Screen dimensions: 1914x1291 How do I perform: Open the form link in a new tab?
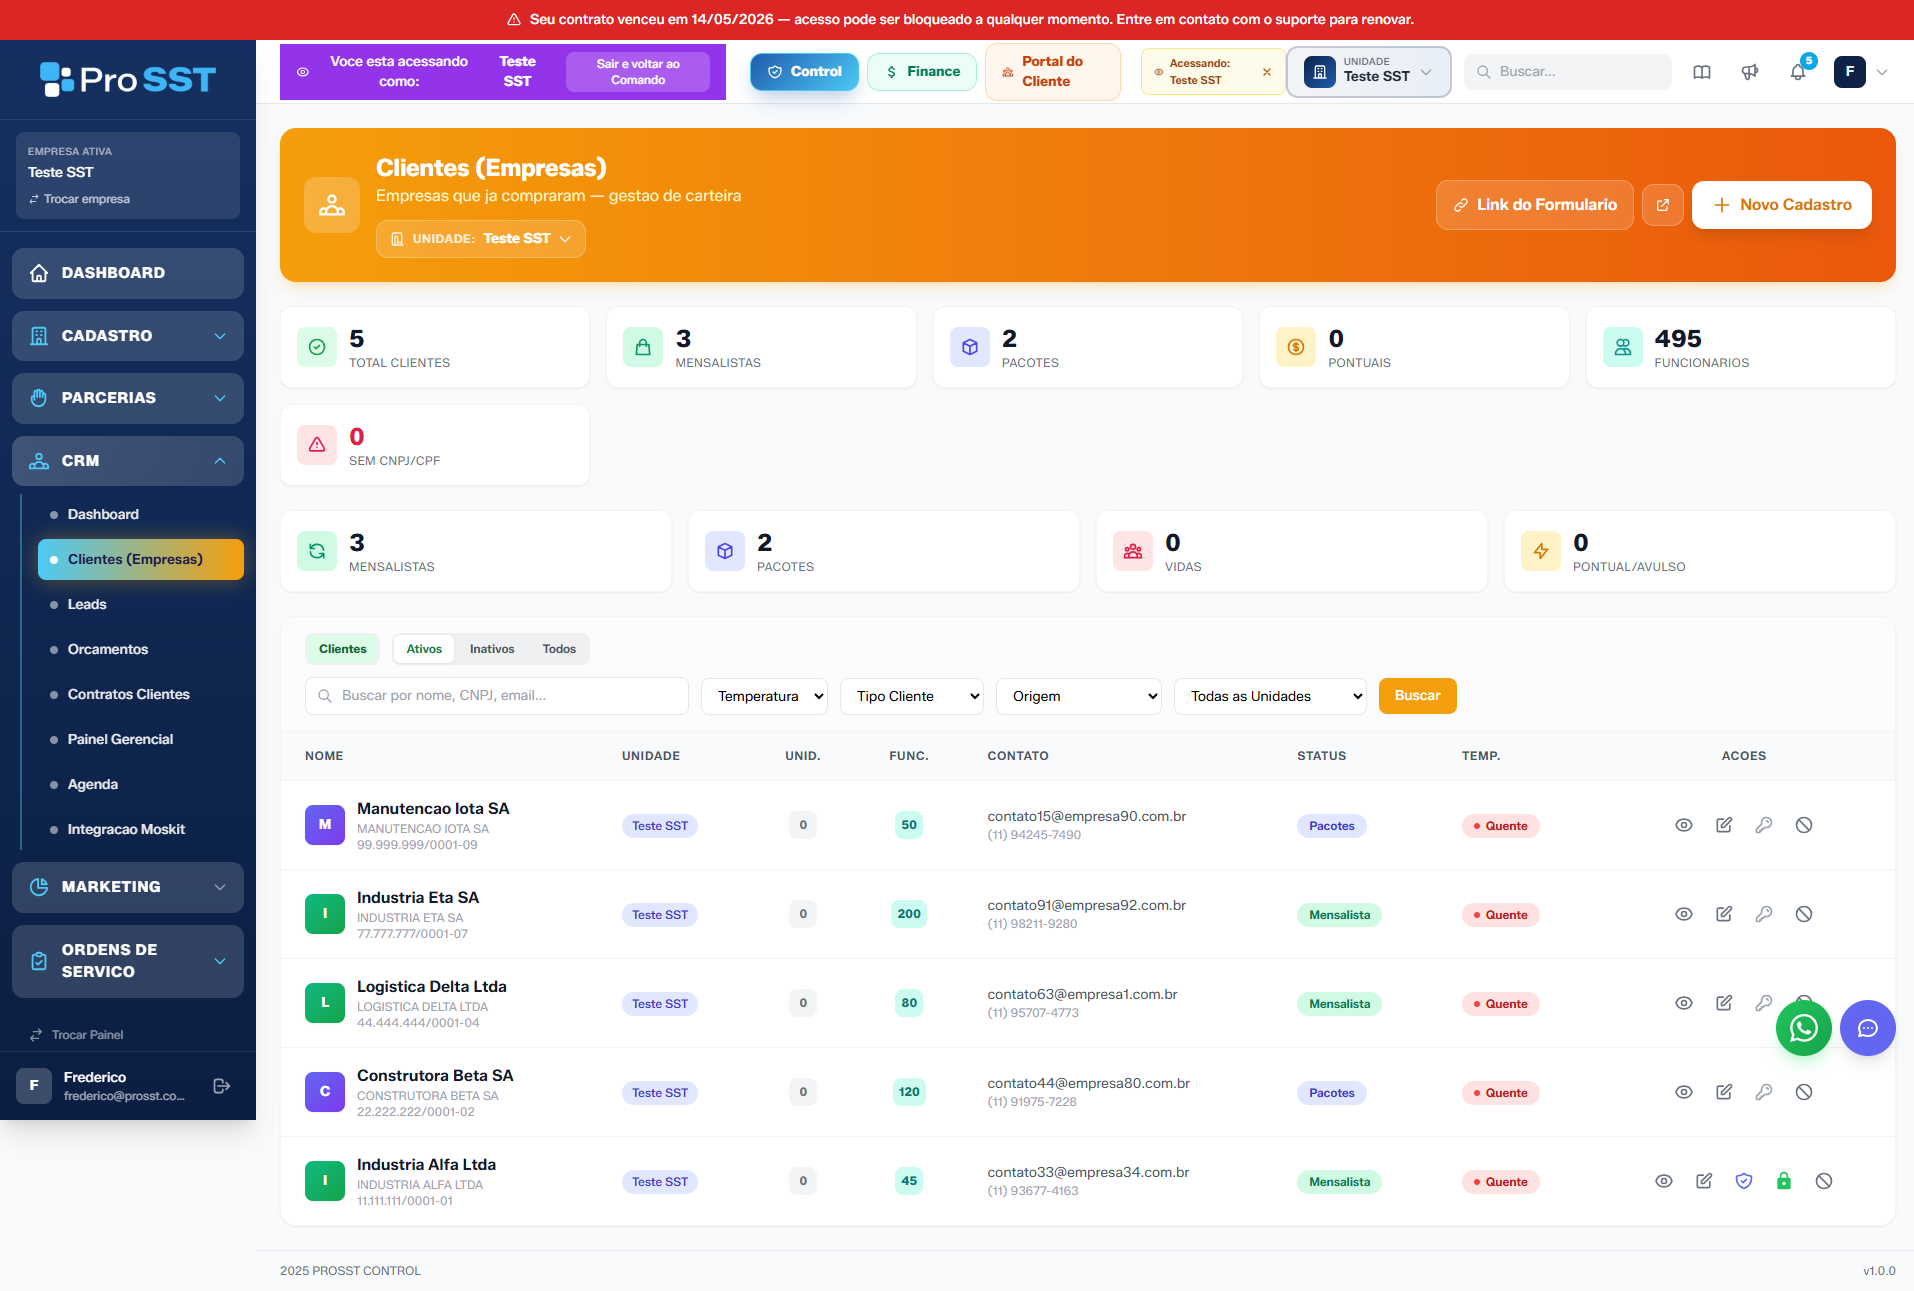click(x=1663, y=205)
